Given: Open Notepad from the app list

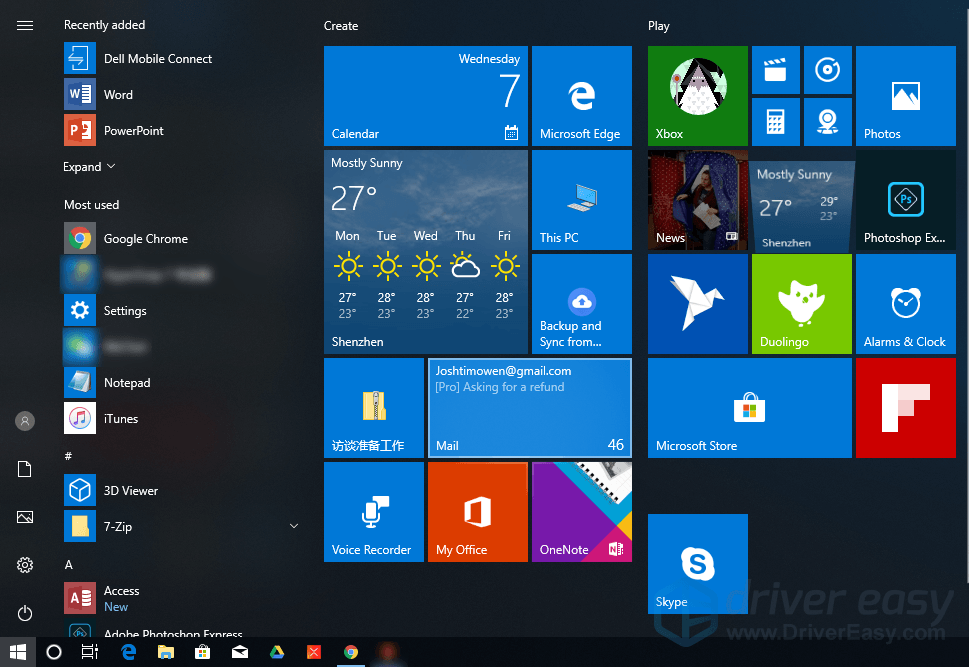Looking at the screenshot, I should [179, 383].
